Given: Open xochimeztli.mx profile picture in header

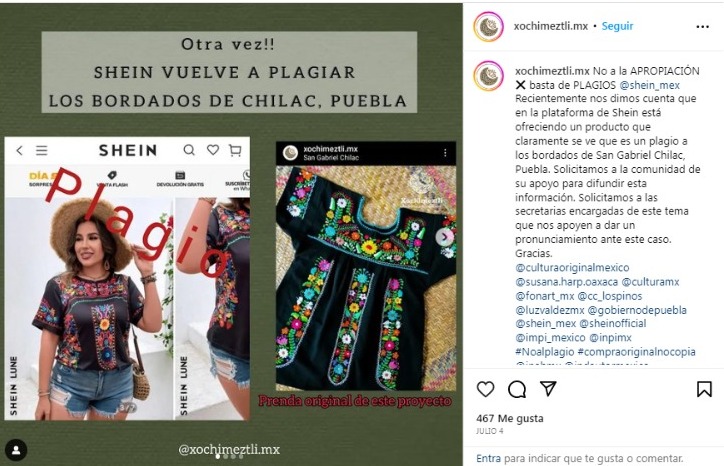Looking at the screenshot, I should point(489,27).
